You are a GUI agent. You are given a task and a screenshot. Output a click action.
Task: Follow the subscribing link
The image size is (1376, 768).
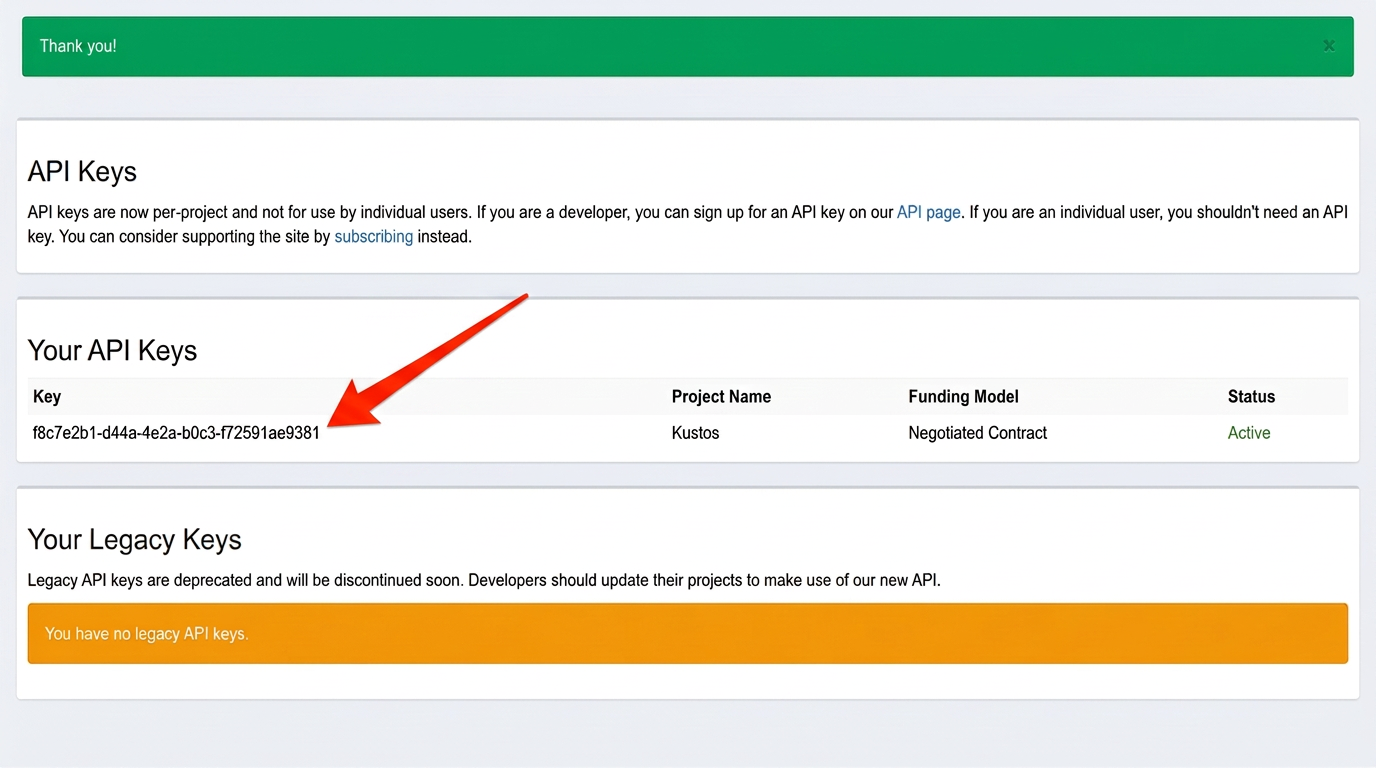(373, 237)
